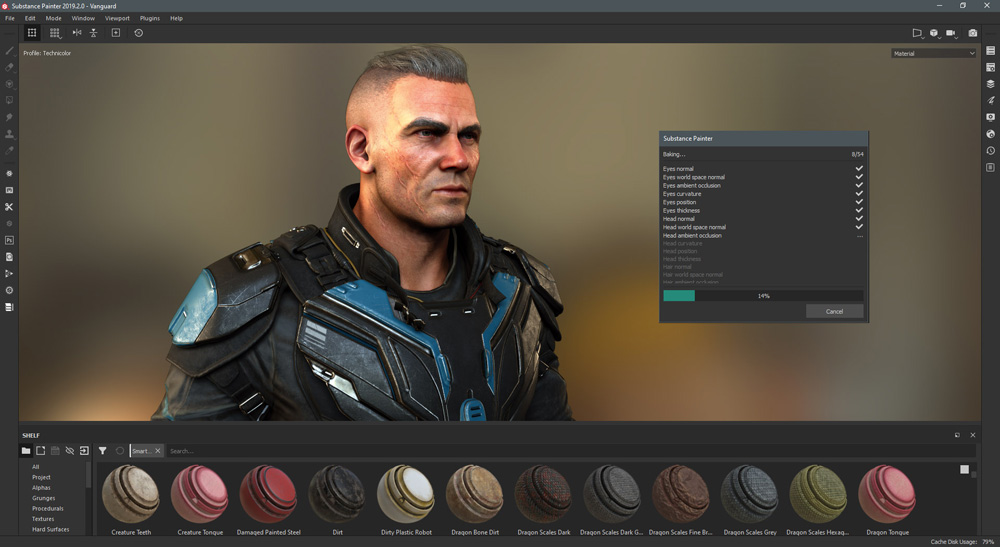Open the Log panel icon at right

(990, 167)
